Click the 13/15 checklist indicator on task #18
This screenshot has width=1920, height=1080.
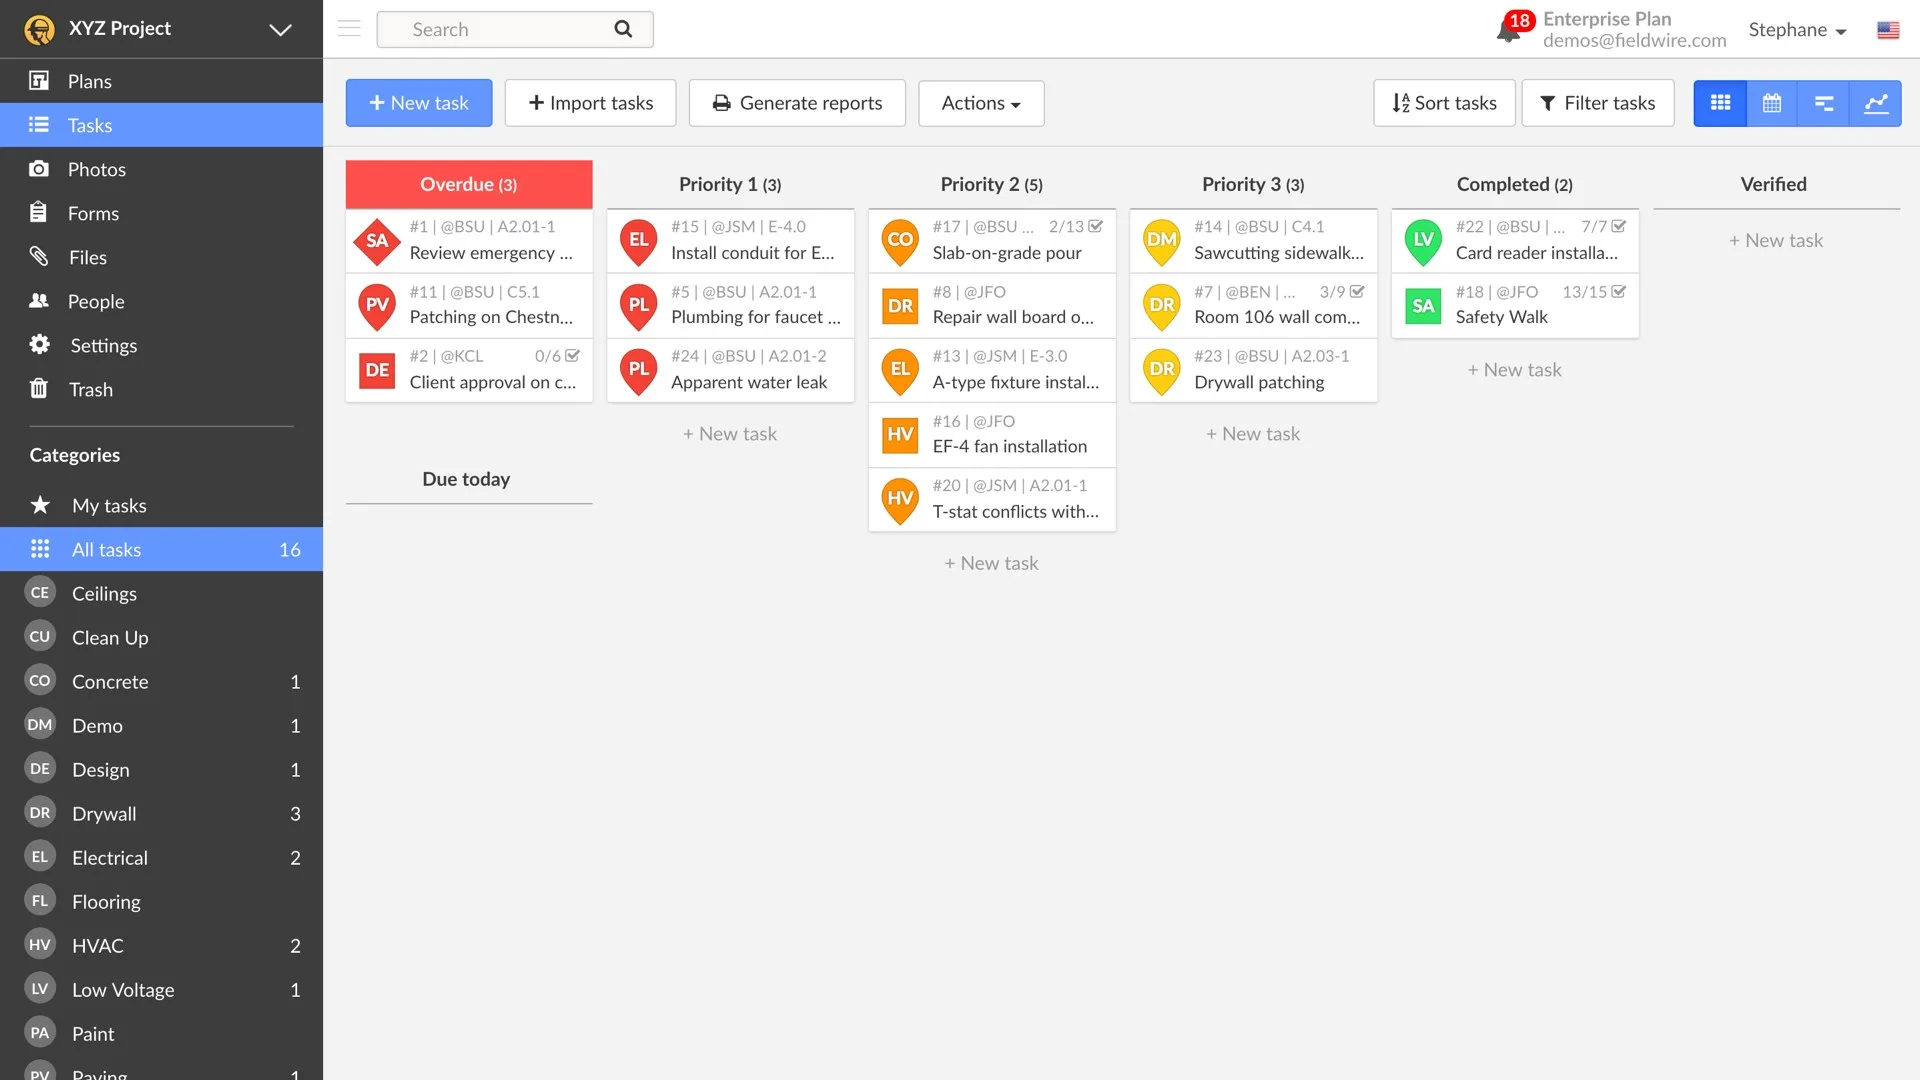(1594, 292)
